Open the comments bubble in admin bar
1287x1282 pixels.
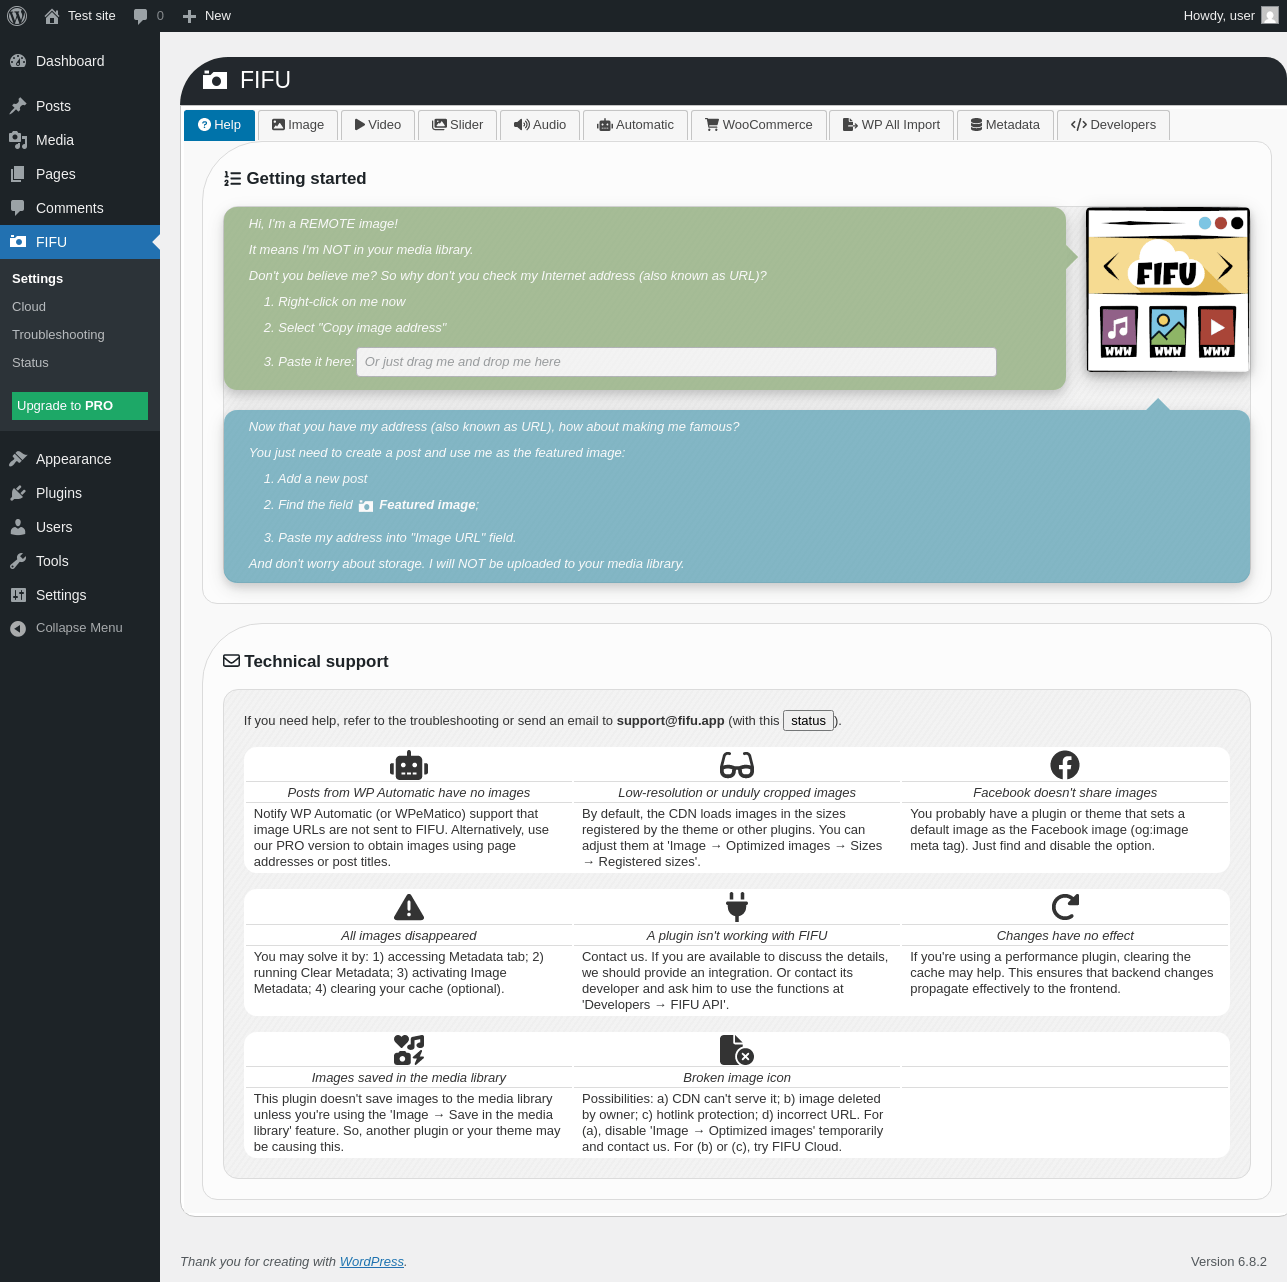[x=148, y=16]
